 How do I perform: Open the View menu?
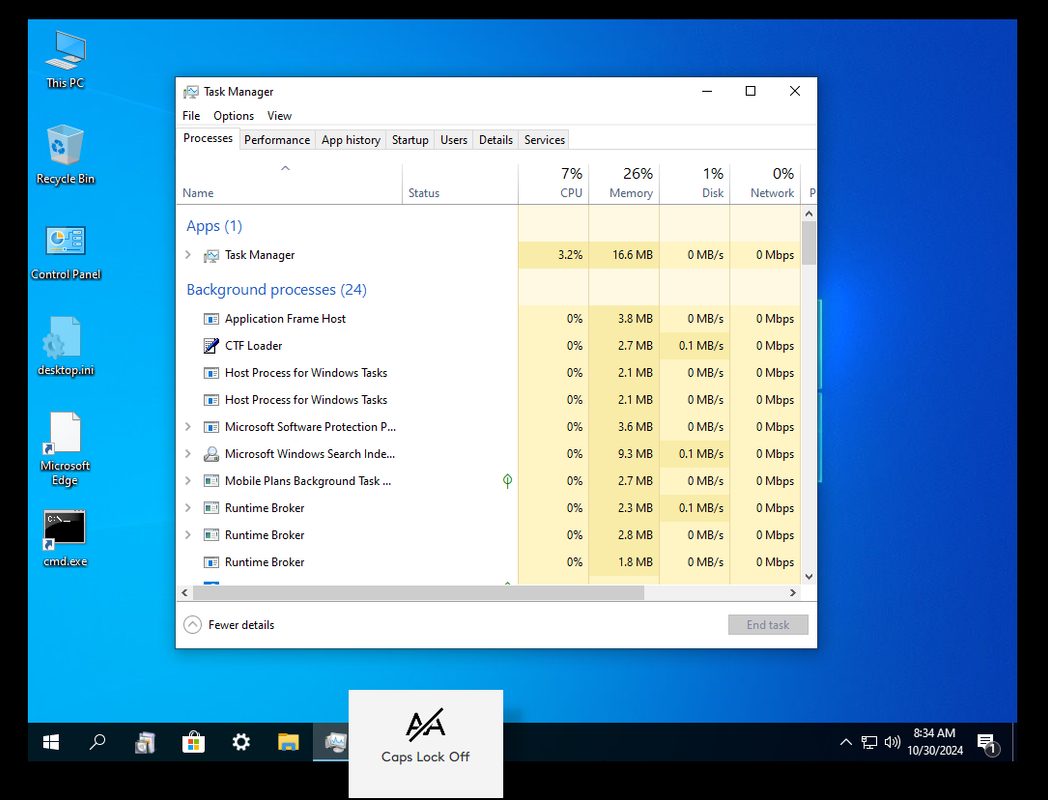pos(279,116)
